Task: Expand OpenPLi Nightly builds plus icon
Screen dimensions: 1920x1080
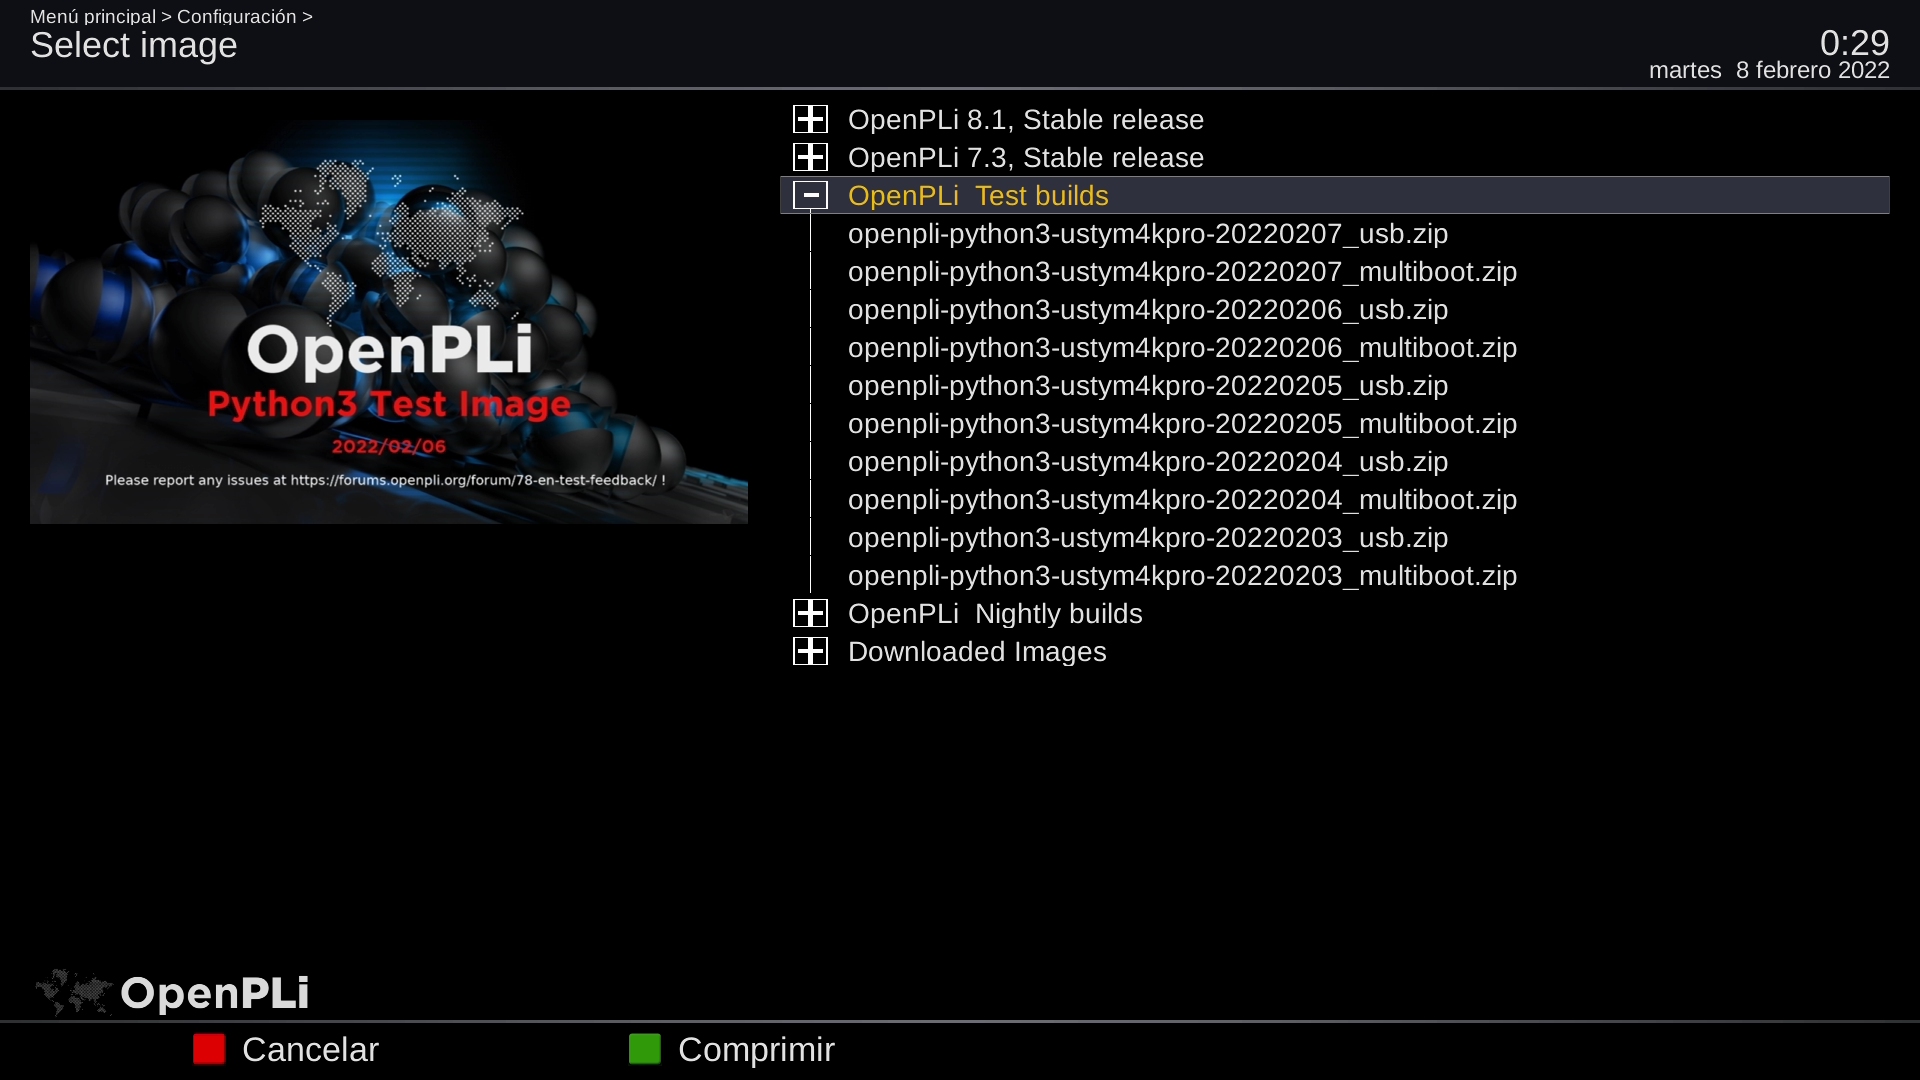Action: click(810, 613)
